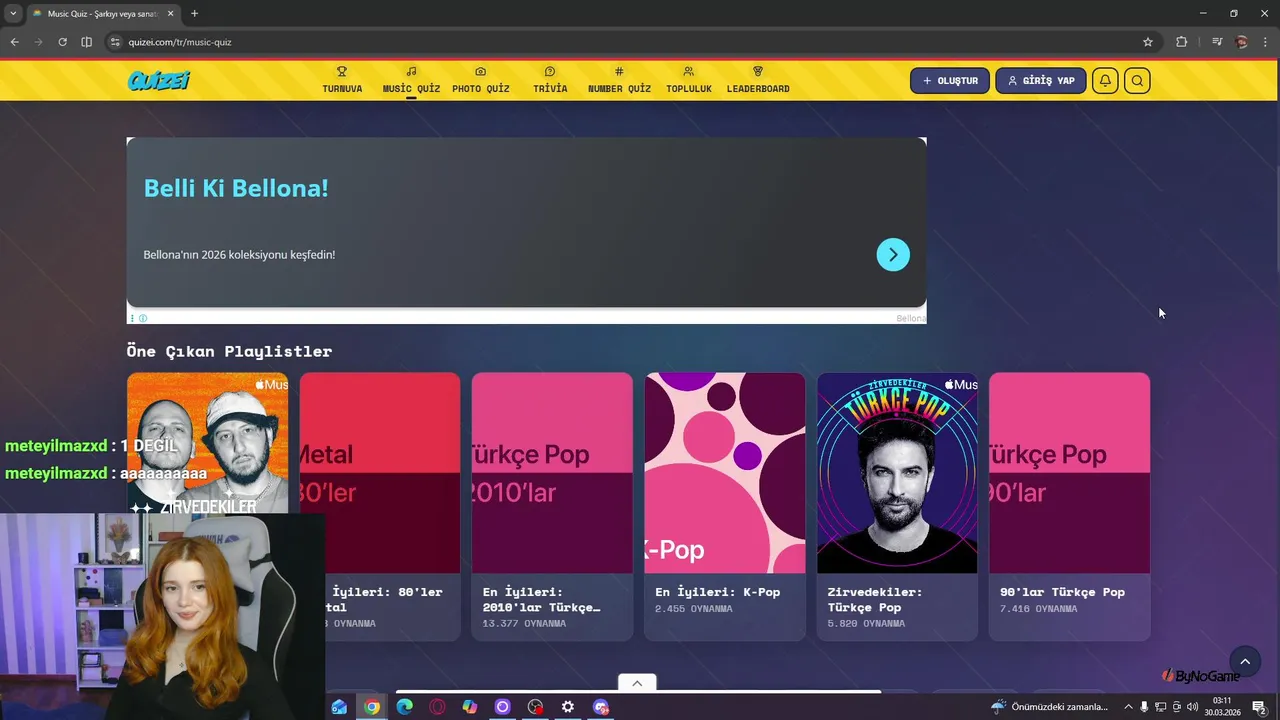Open the volume speaker tray icon

[1192, 707]
